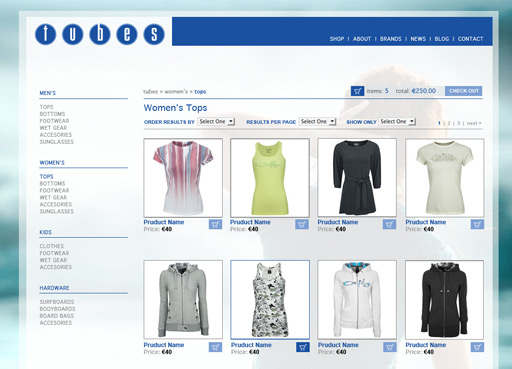Viewport: 512px width, 369px height.
Task: Open Women's Wet Gear category
Action: [53, 198]
